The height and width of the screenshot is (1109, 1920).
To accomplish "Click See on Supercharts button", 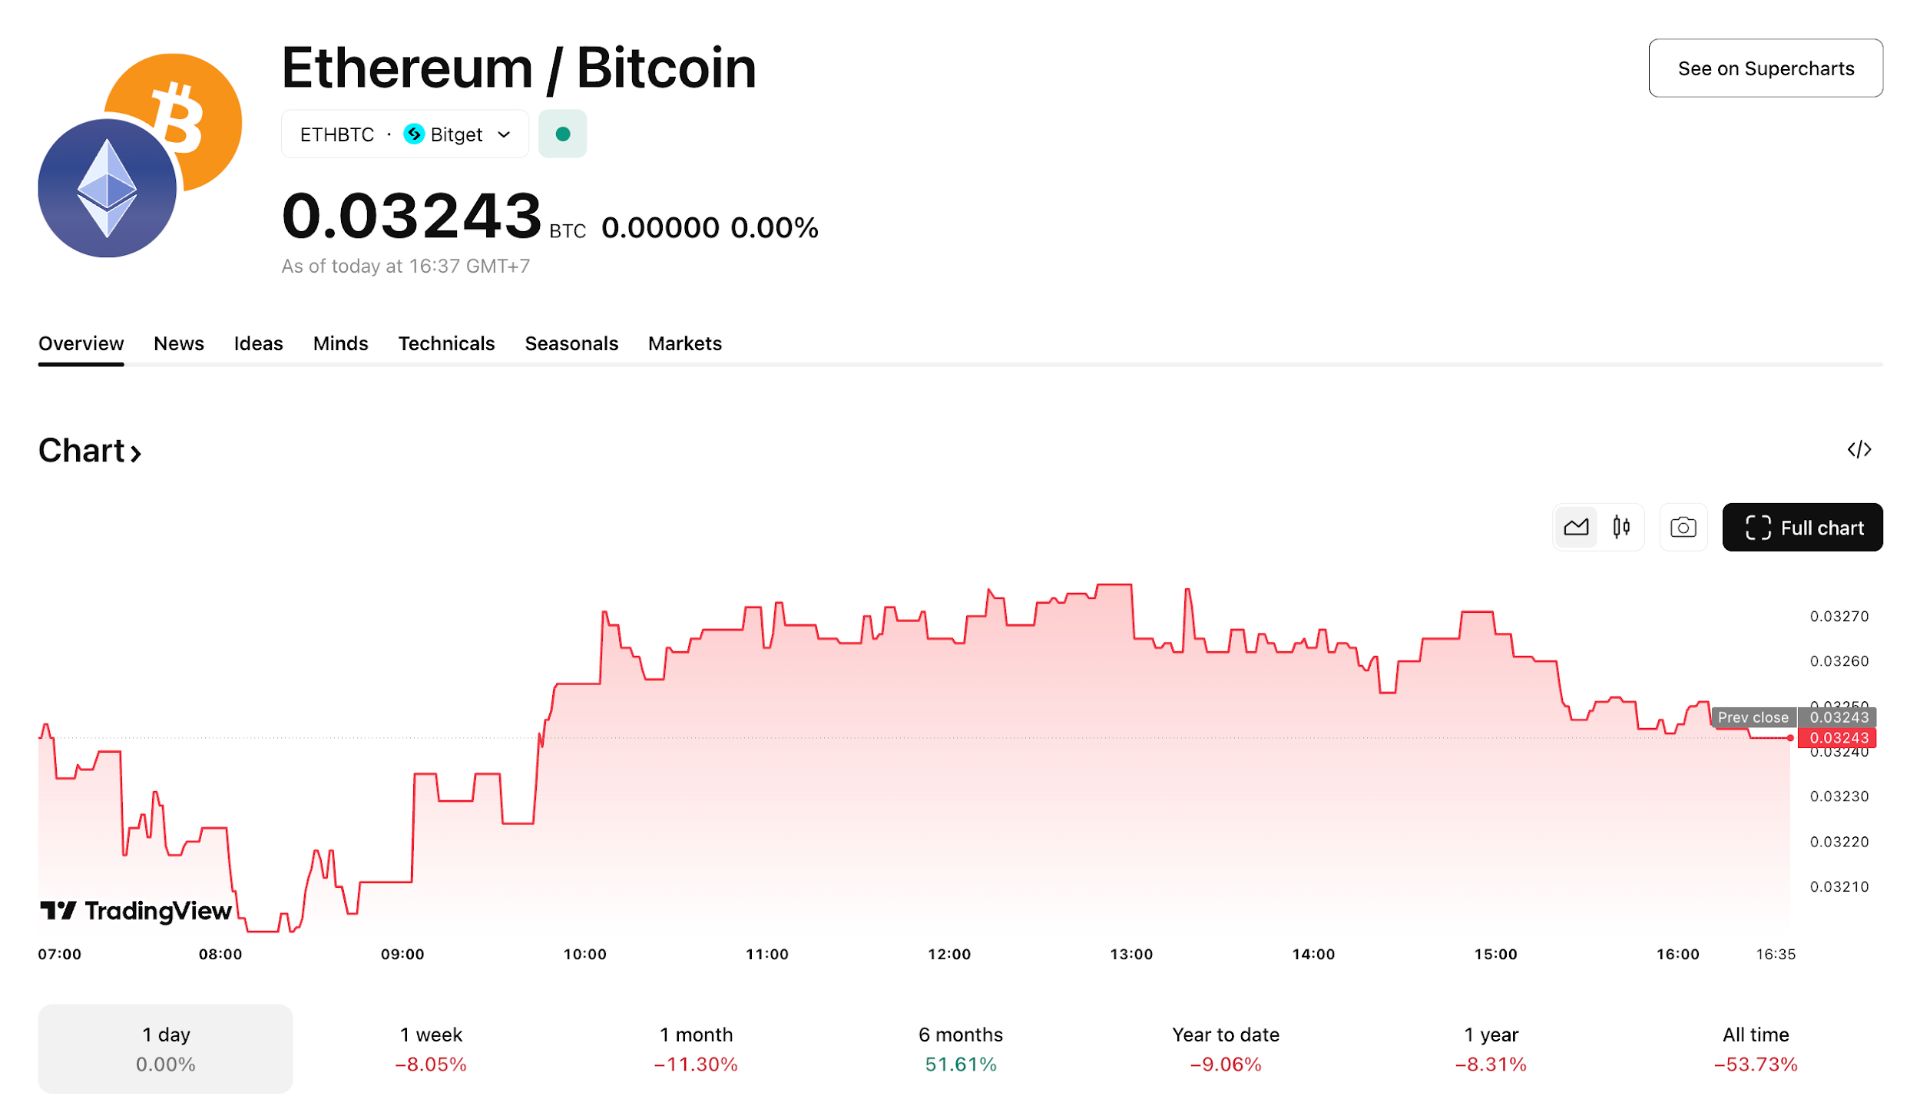I will click(1766, 68).
